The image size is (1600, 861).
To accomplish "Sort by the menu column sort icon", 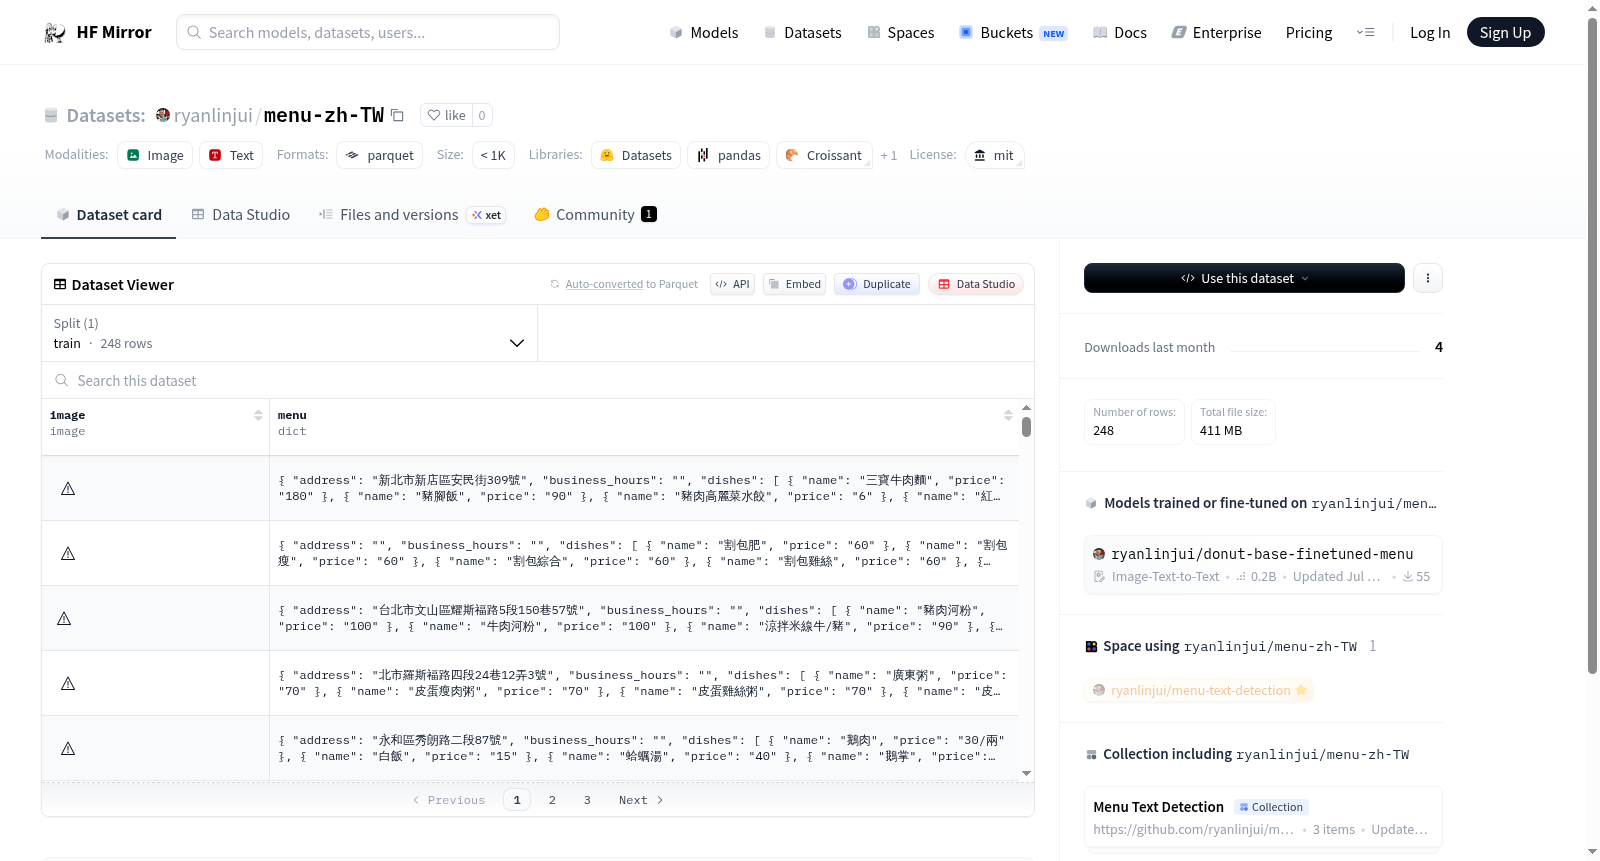I will [1008, 415].
